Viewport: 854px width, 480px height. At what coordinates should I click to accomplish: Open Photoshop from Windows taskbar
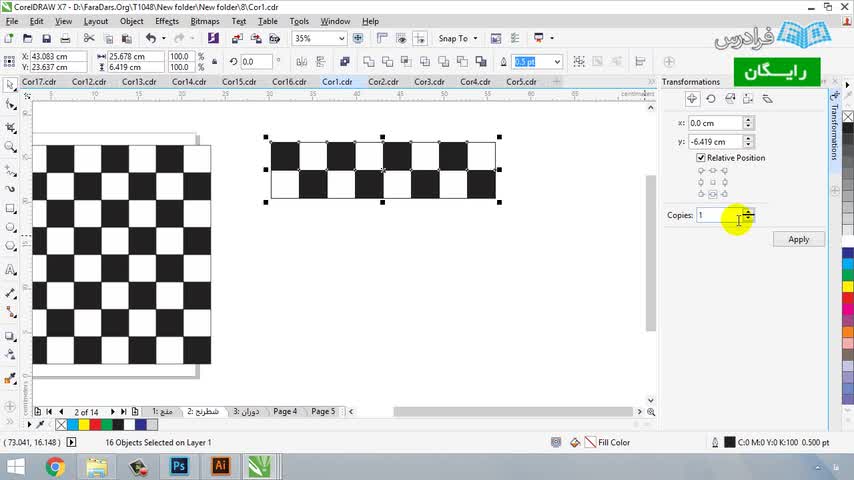[179, 466]
